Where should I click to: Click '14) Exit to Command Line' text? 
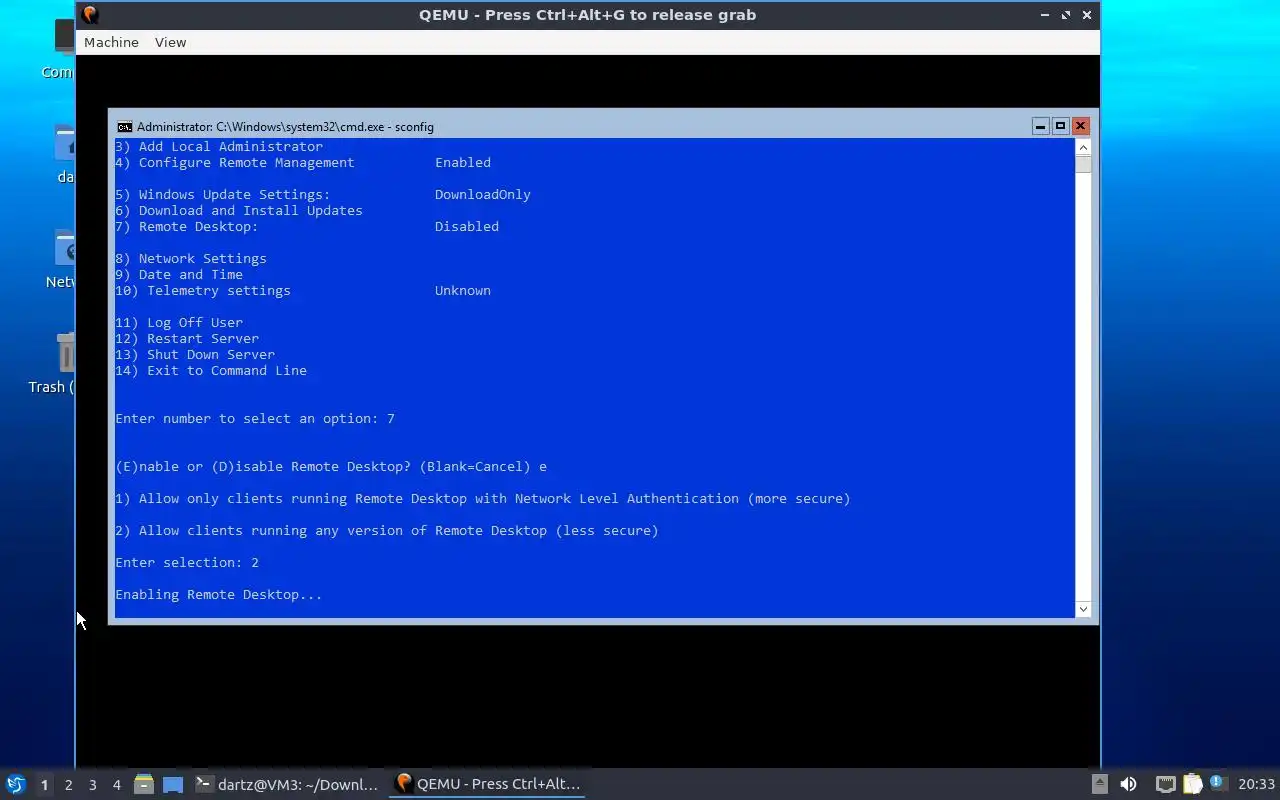(x=211, y=371)
